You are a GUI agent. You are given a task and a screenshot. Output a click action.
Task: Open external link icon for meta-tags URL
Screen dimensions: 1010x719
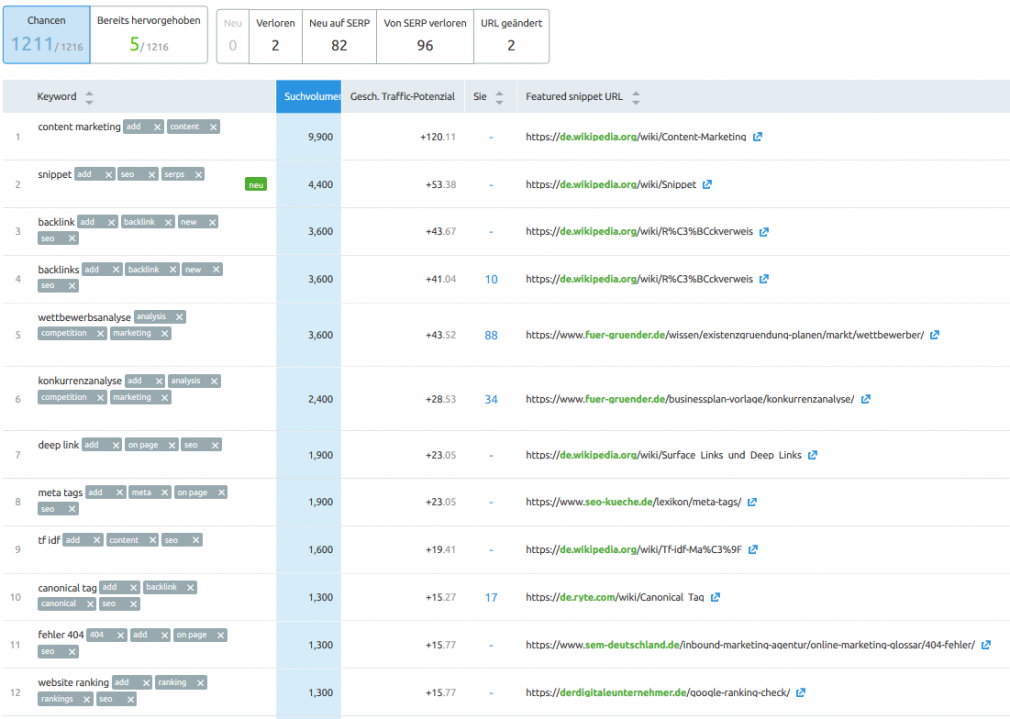pos(752,502)
